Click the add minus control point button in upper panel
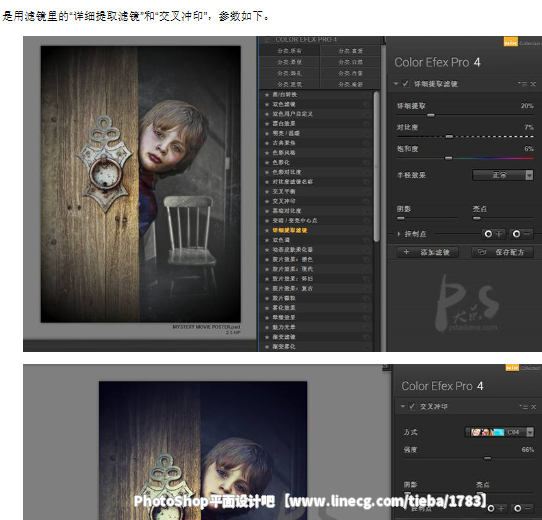Image resolution: width=542 pixels, height=520 pixels. click(521, 234)
